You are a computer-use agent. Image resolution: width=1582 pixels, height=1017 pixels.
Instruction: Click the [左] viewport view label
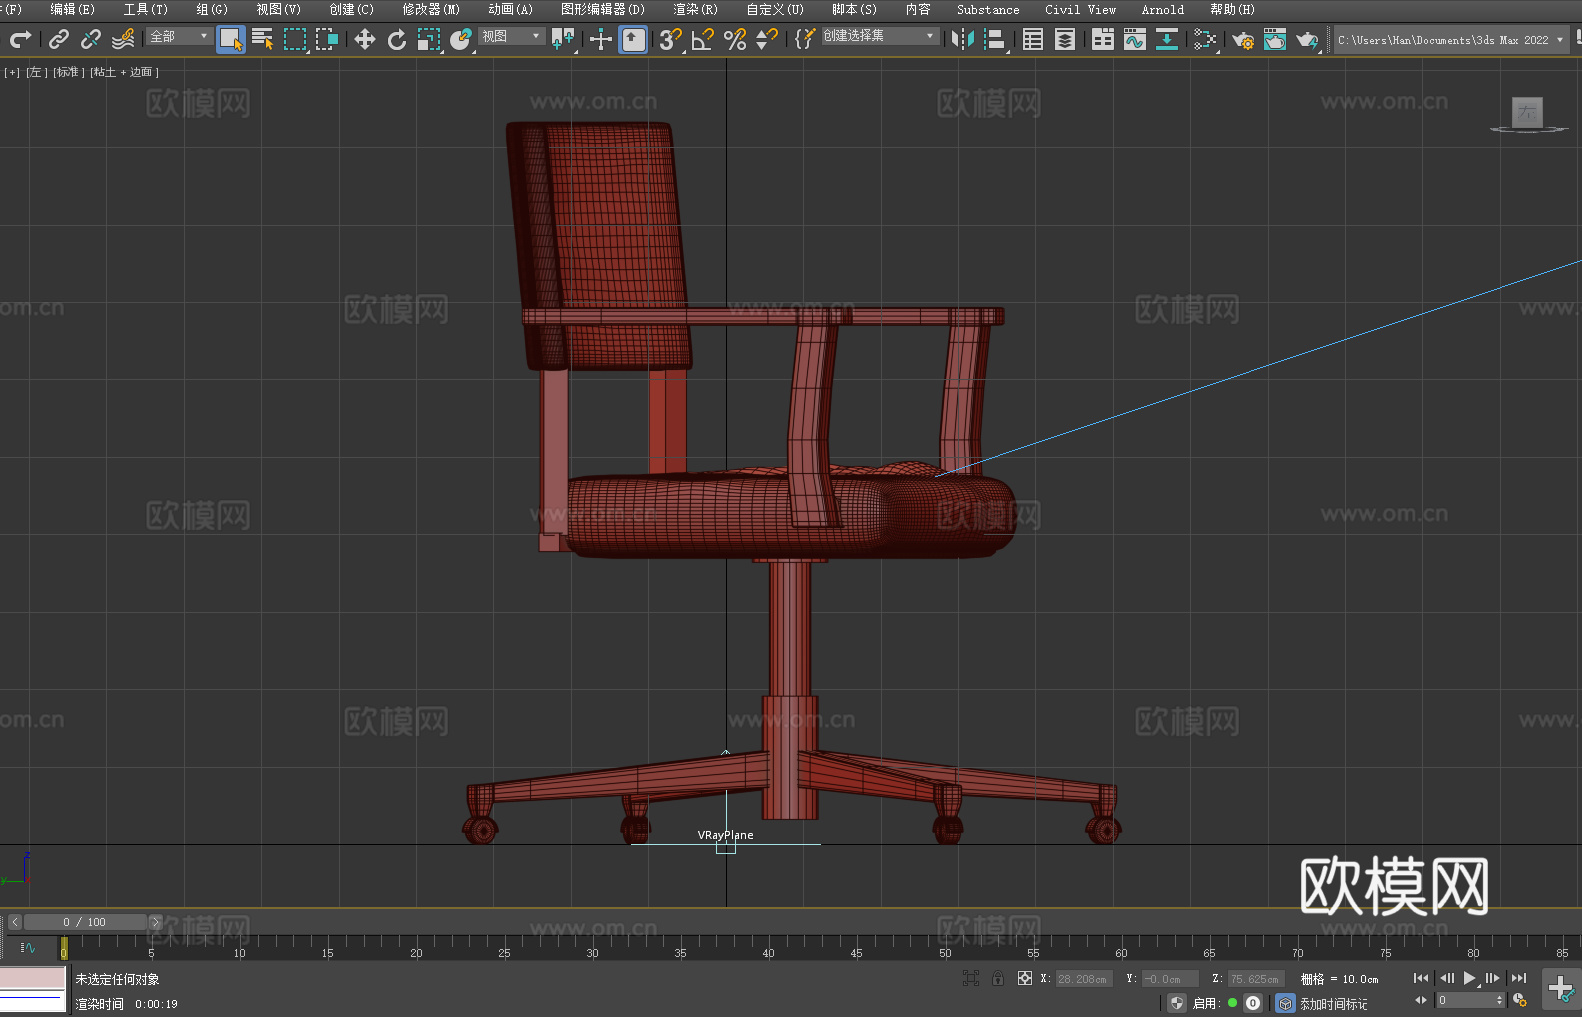click(x=36, y=72)
